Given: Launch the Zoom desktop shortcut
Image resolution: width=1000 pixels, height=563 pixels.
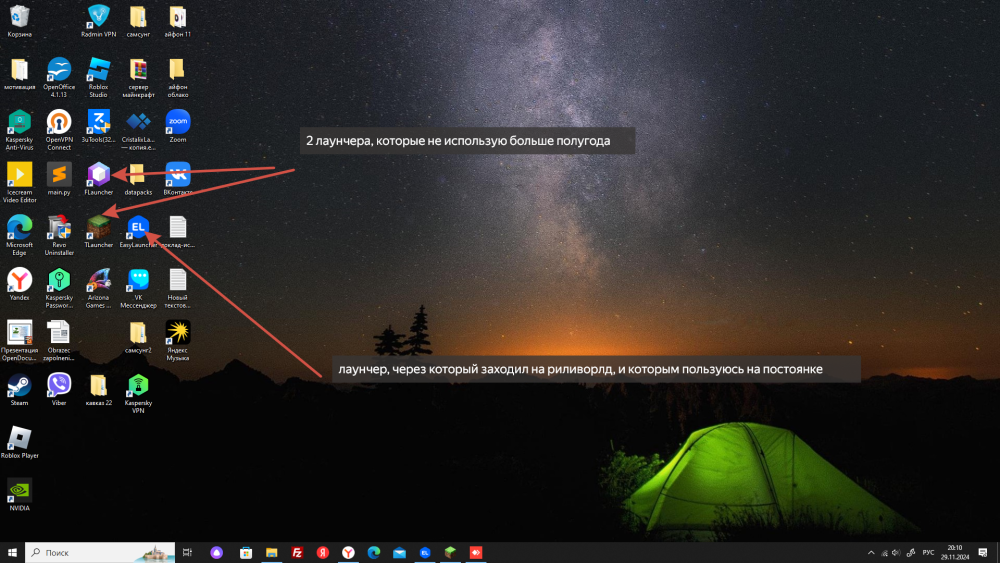Looking at the screenshot, I should pos(177,126).
